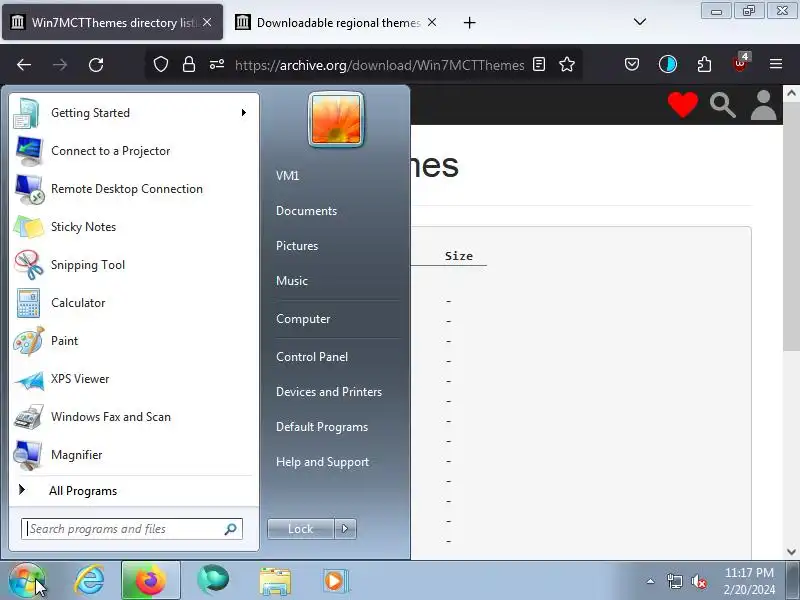
Task: Click the site security padlock
Action: click(189, 64)
